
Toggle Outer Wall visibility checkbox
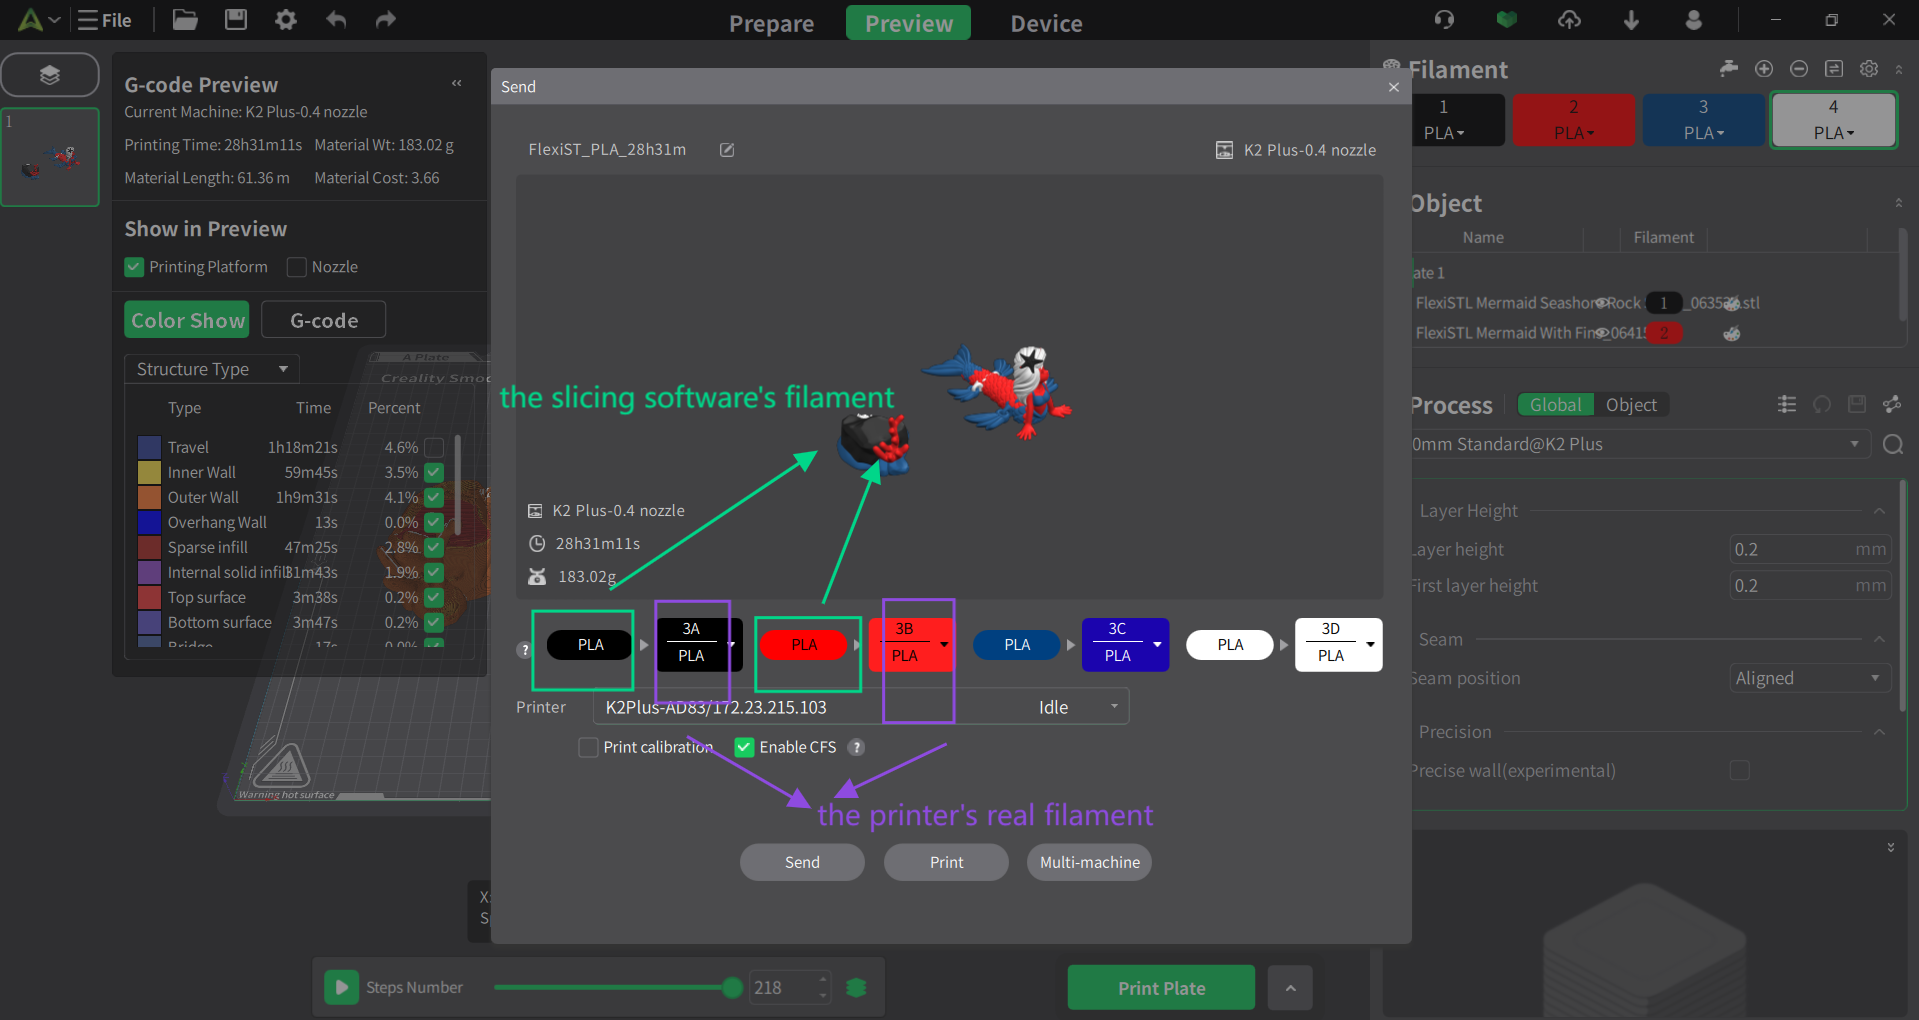[x=434, y=497]
